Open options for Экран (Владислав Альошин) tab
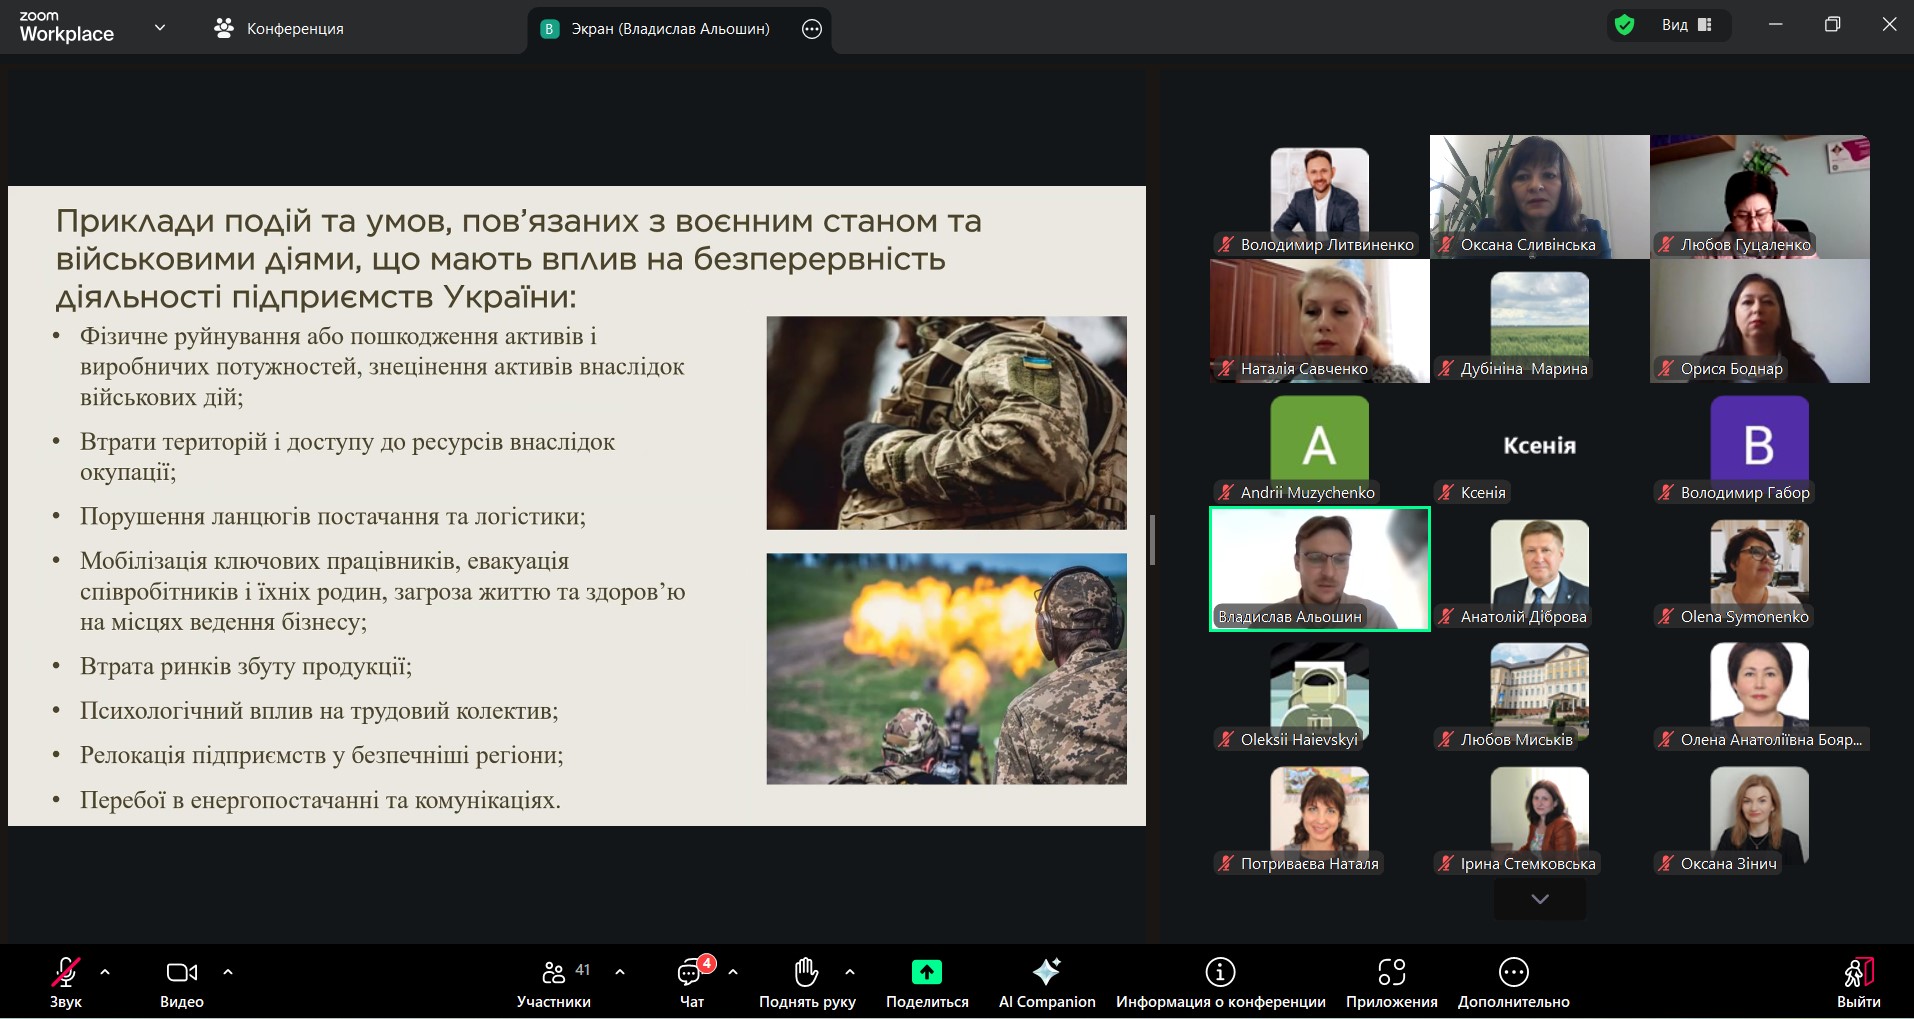The height and width of the screenshot is (1019, 1914). (812, 29)
